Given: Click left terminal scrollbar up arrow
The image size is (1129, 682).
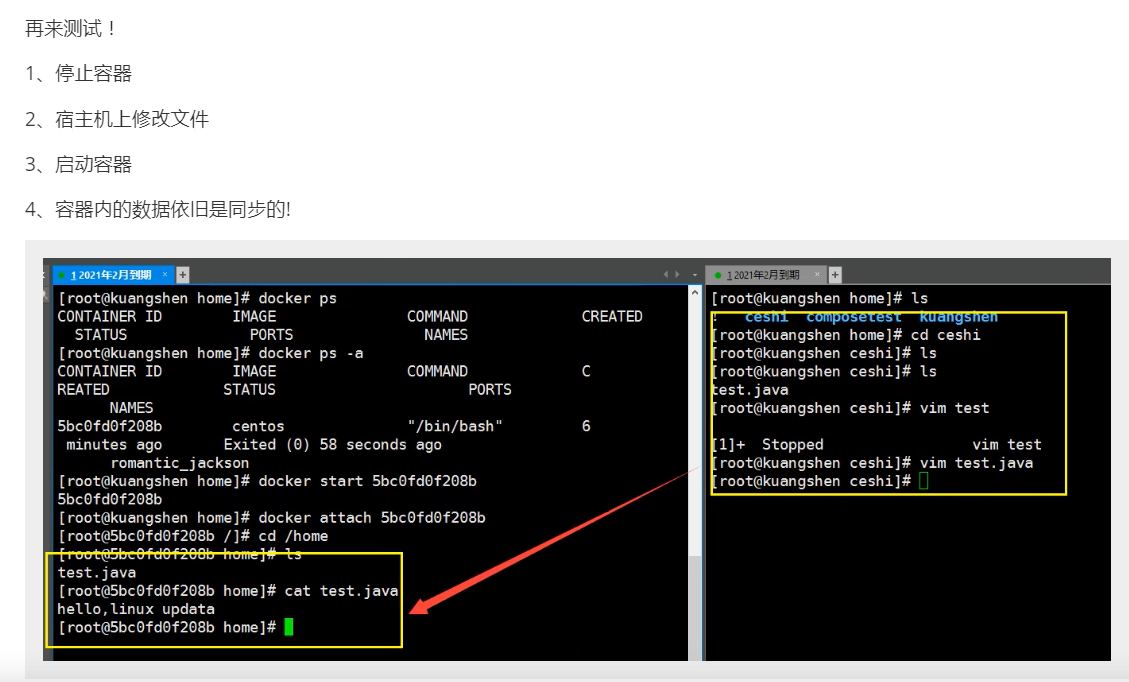Looking at the screenshot, I should 695,293.
